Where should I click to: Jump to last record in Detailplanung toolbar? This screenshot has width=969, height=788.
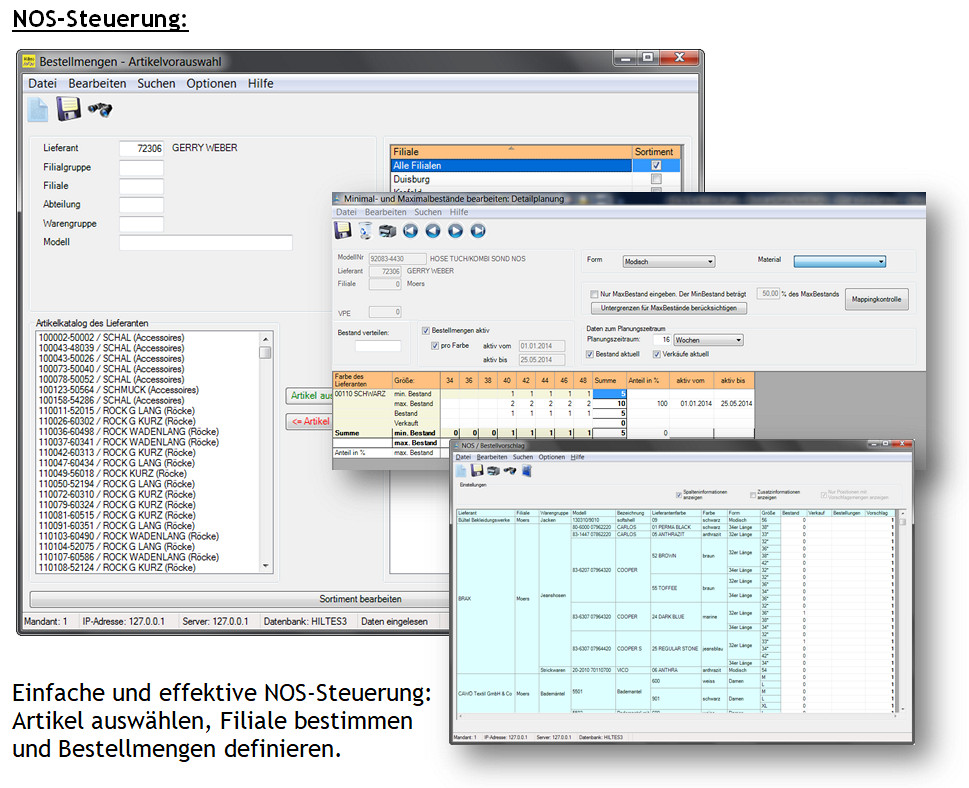[x=478, y=231]
